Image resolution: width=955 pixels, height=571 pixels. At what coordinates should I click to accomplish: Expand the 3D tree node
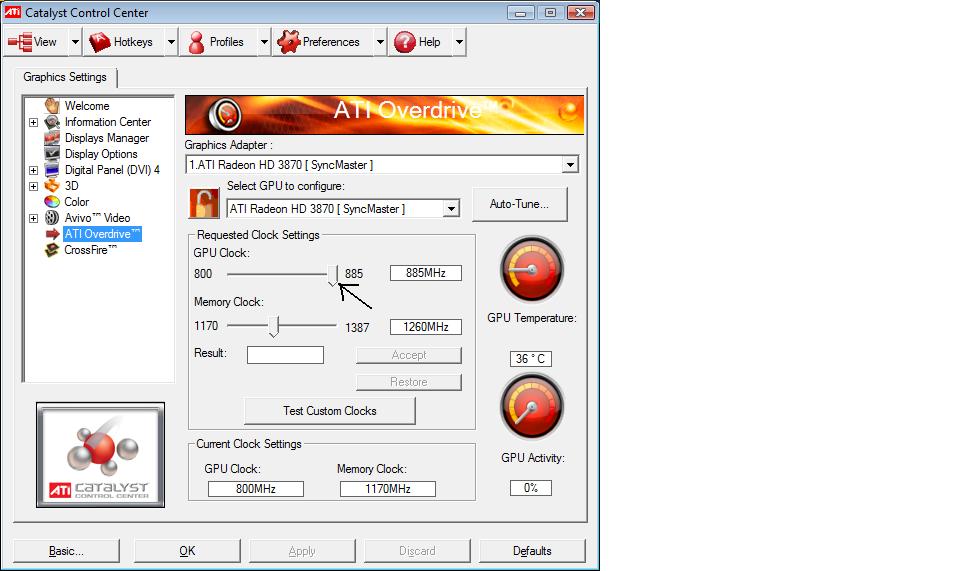point(33,186)
